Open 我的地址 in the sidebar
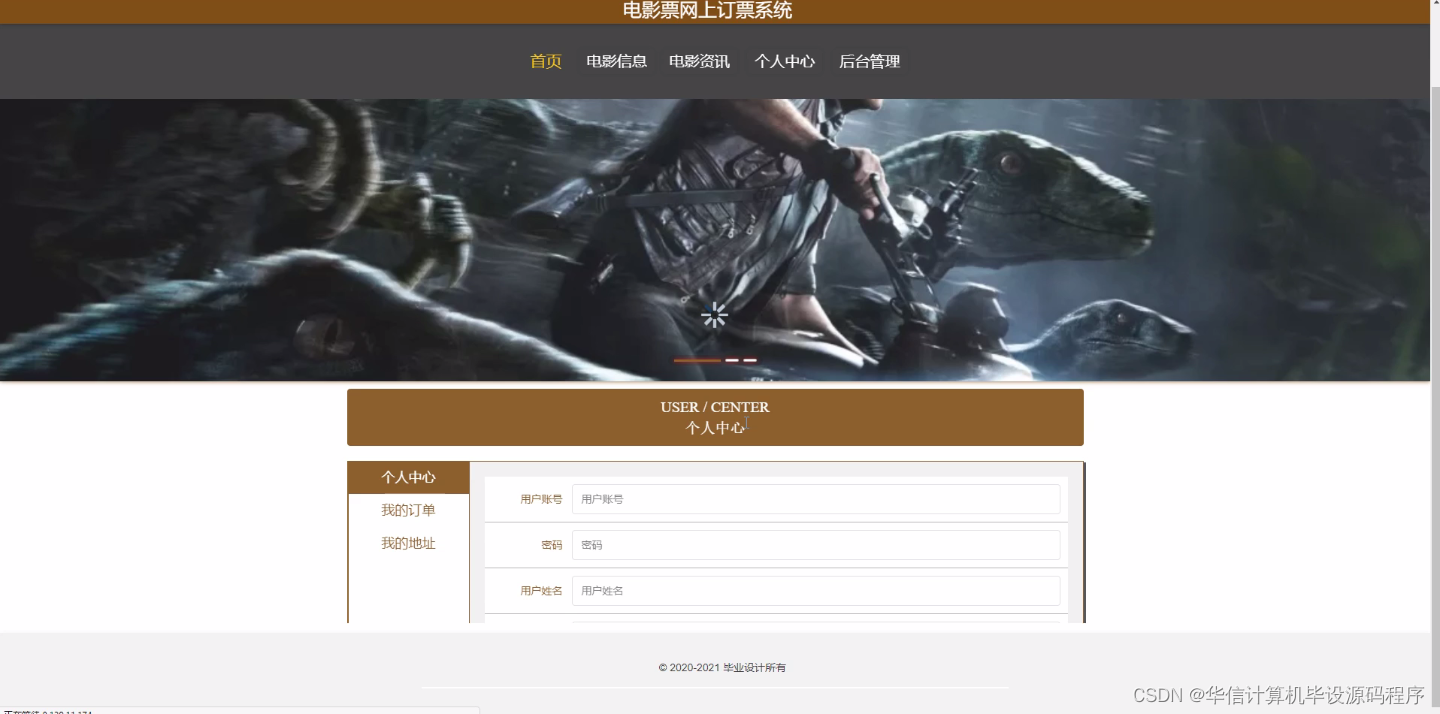Screen dimensions: 1440x714 coord(408,543)
